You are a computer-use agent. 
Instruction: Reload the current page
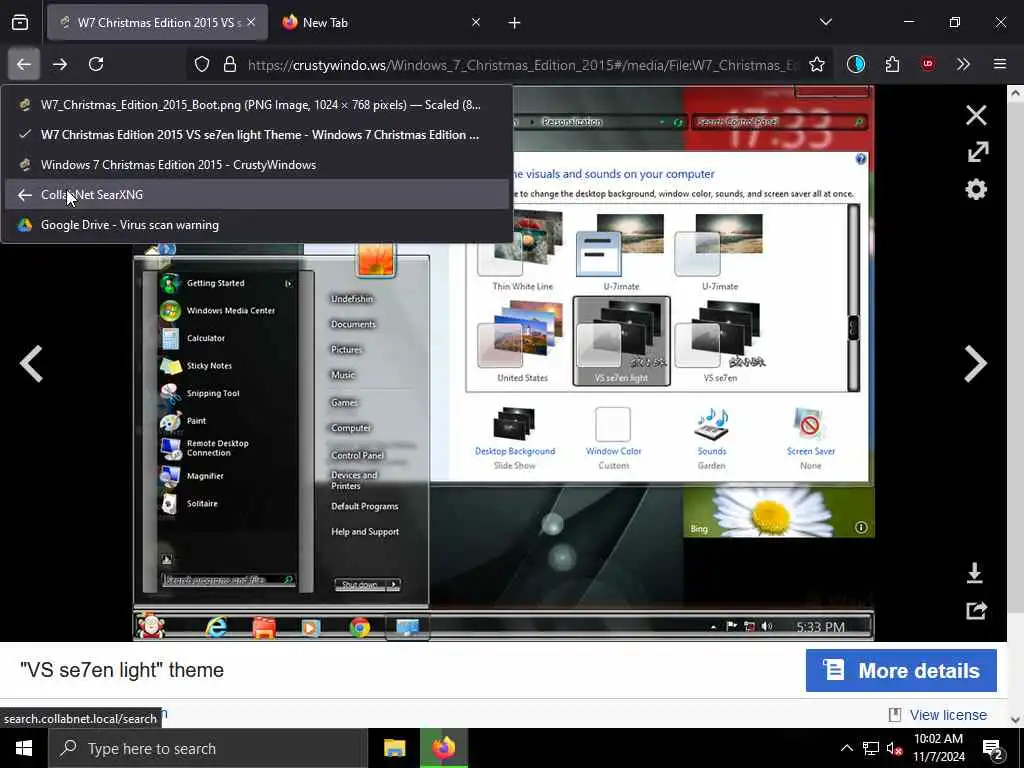tap(96, 64)
